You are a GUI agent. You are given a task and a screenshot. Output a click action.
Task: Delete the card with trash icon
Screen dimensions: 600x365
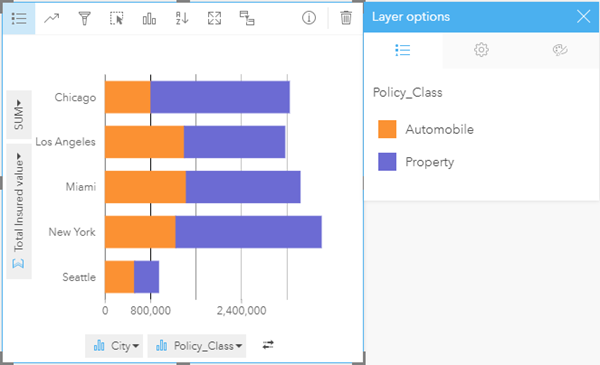point(346,18)
